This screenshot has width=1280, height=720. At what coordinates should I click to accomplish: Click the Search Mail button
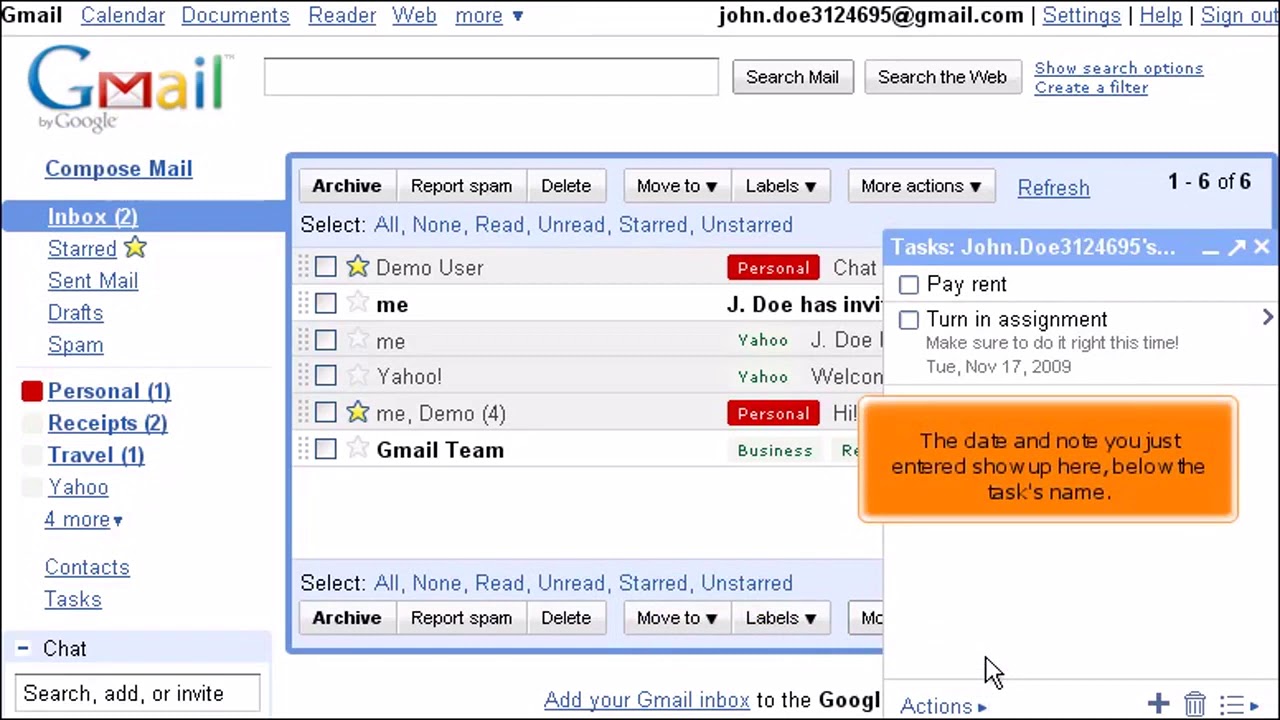tap(792, 77)
